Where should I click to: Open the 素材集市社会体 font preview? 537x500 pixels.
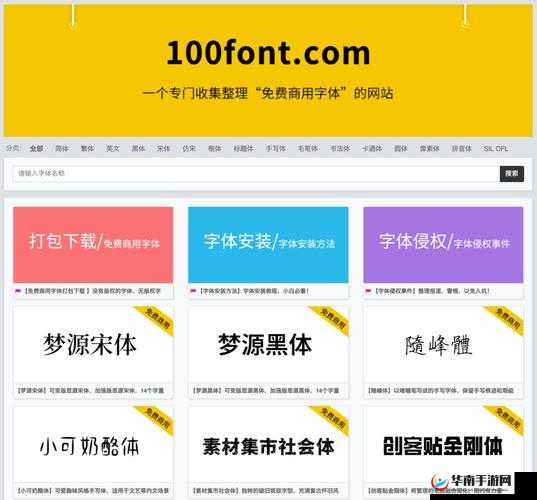[268, 446]
